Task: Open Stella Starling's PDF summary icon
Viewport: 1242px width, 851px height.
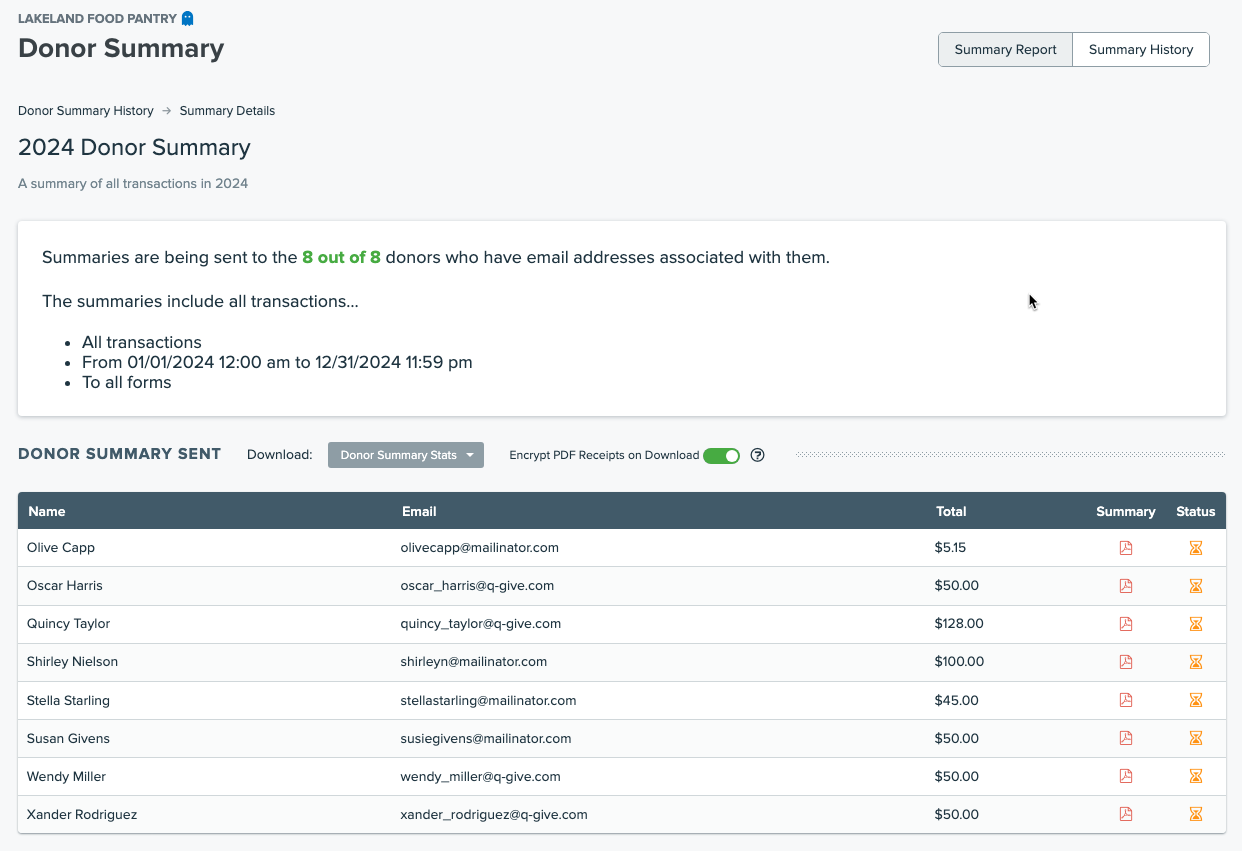Action: [x=1126, y=700]
